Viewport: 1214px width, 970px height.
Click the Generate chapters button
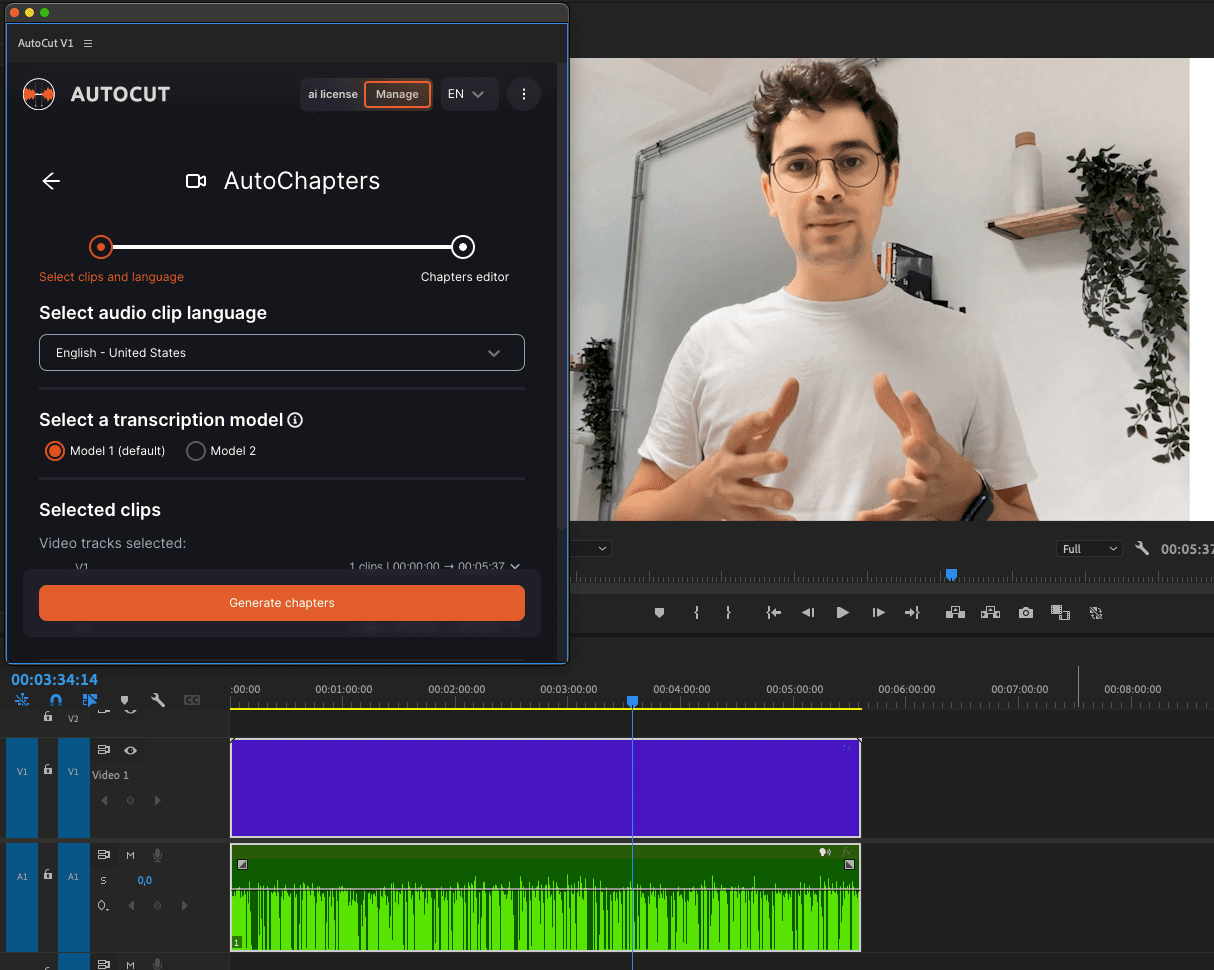(x=282, y=603)
